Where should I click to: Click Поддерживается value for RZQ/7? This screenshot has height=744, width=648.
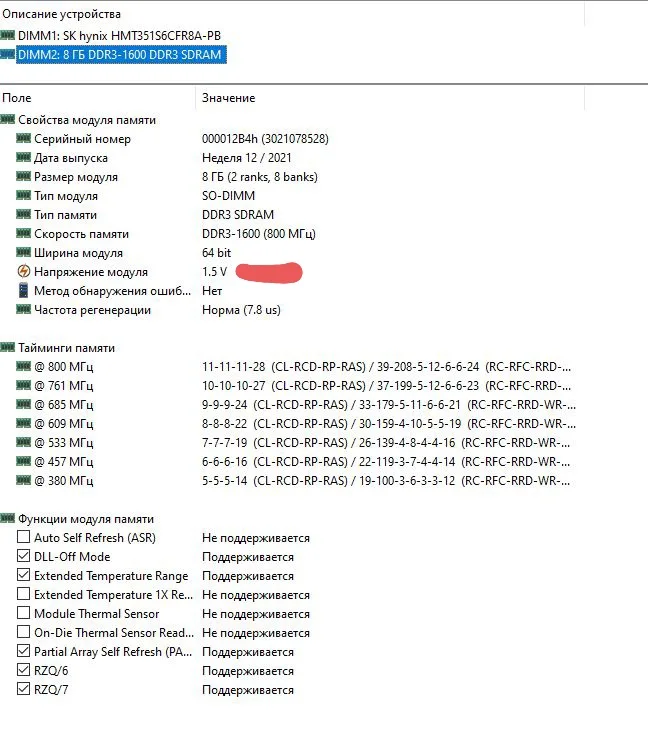[x=248, y=689]
